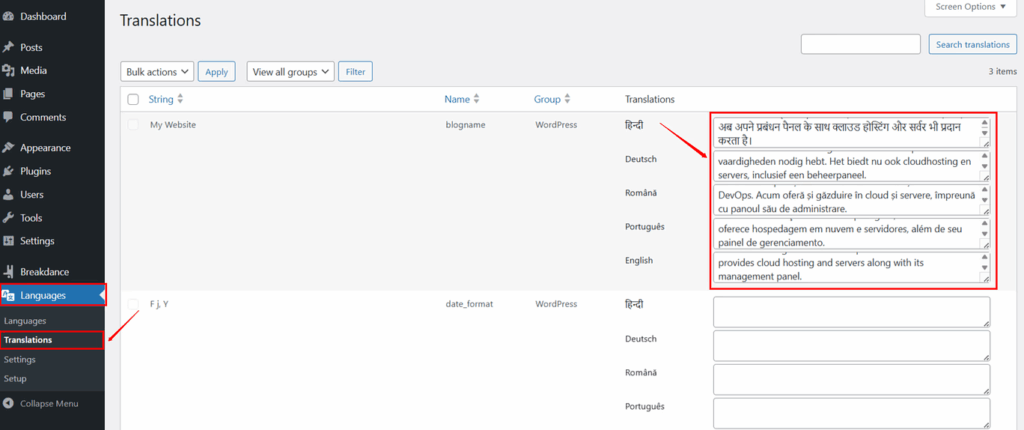
Task: Check the My Website string row checkbox
Action: point(133,124)
